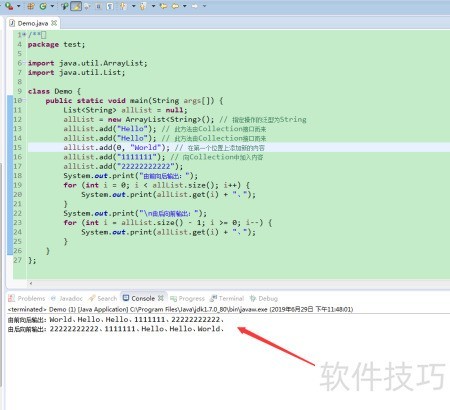Open the Run Last Tool dropdown arrow
Image resolution: width=450 pixels, height=410 pixels.
click(18, 6)
